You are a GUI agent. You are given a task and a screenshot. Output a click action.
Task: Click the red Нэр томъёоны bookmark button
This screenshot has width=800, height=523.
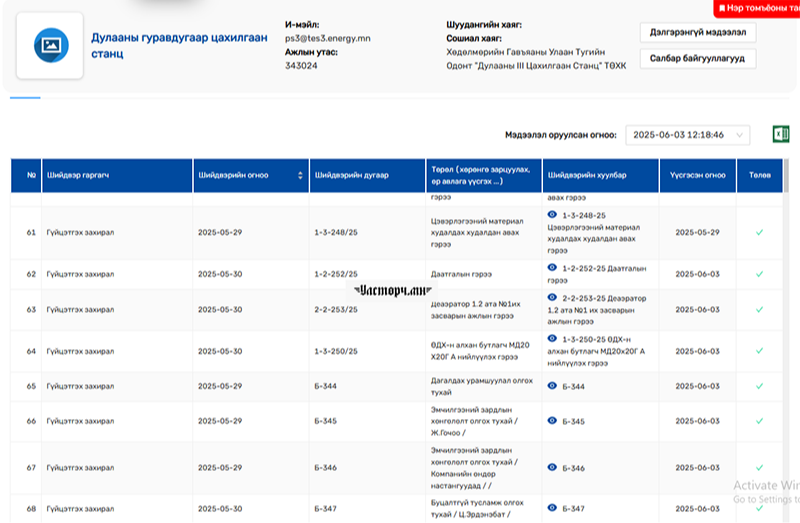tap(759, 8)
